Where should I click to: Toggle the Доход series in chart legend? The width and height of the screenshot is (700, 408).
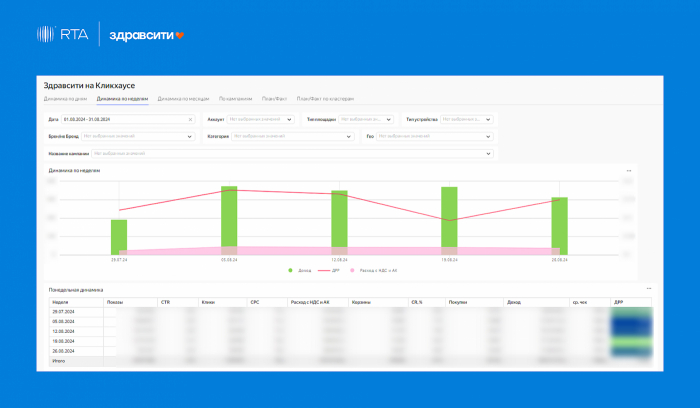click(x=300, y=271)
